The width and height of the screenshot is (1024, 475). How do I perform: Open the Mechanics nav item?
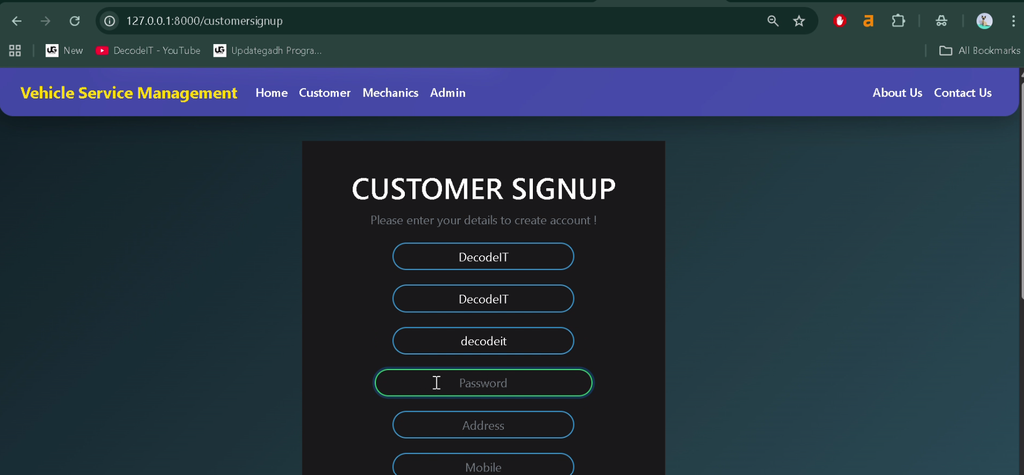pyautogui.click(x=391, y=93)
